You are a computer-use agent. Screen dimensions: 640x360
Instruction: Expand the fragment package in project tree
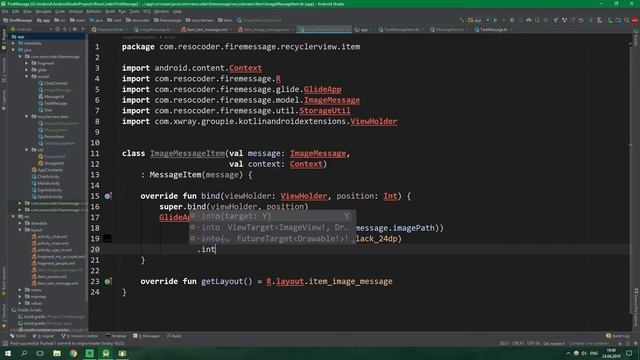pos(27,63)
